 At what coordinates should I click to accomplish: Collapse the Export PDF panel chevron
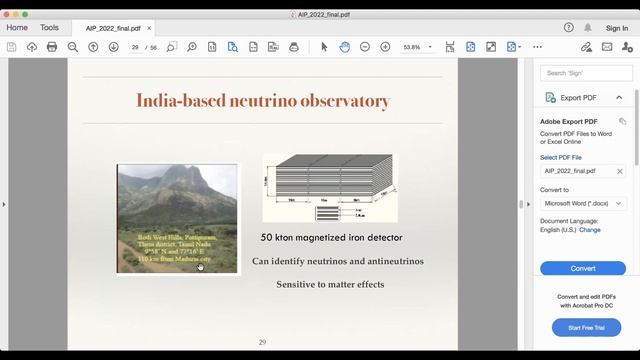[x=619, y=98]
